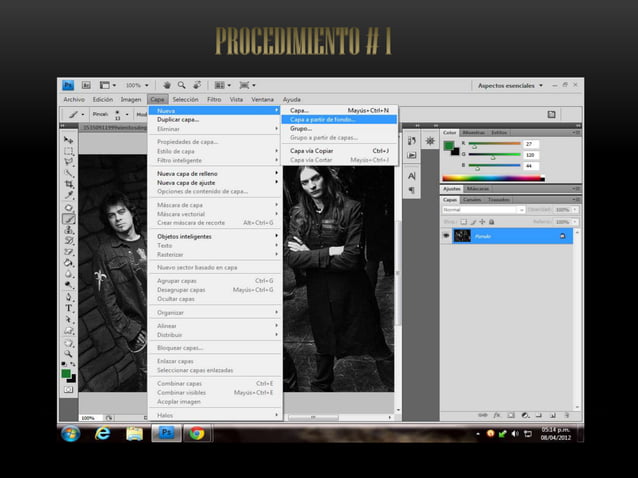This screenshot has width=638, height=478.
Task: Launch Bridge from the Br icon
Action: 87,86
